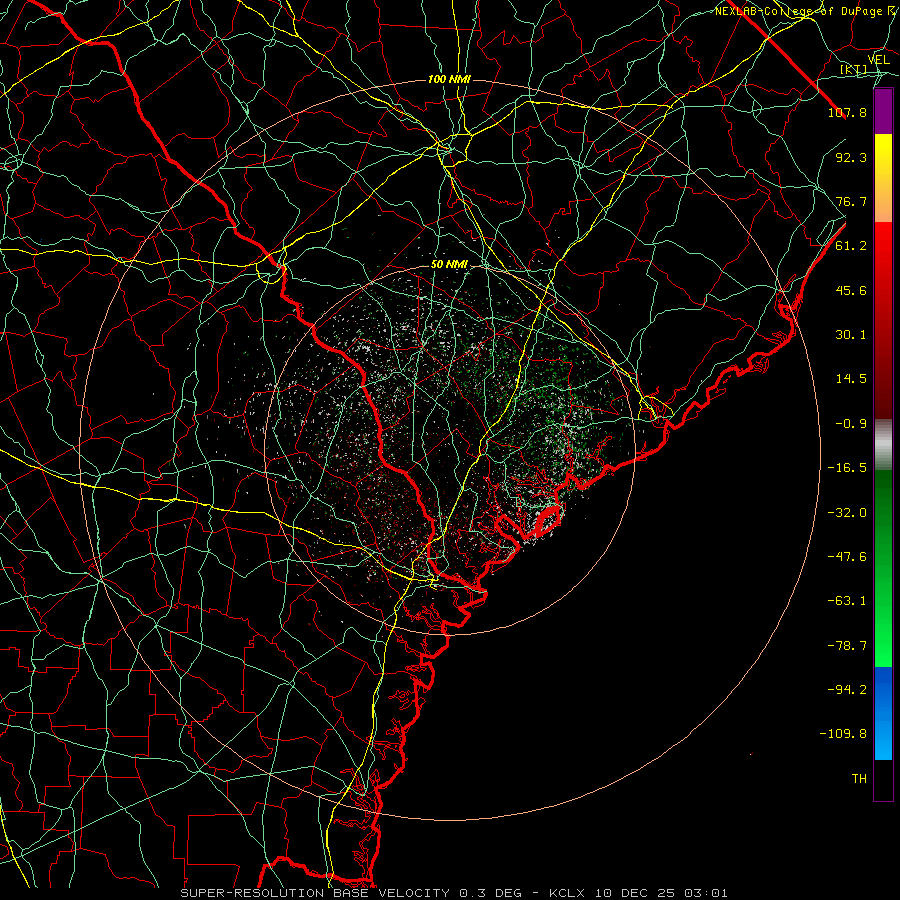Viewport: 900px width, 900px height.
Task: Select the -0.9 velocity scale value
Action: tap(851, 424)
